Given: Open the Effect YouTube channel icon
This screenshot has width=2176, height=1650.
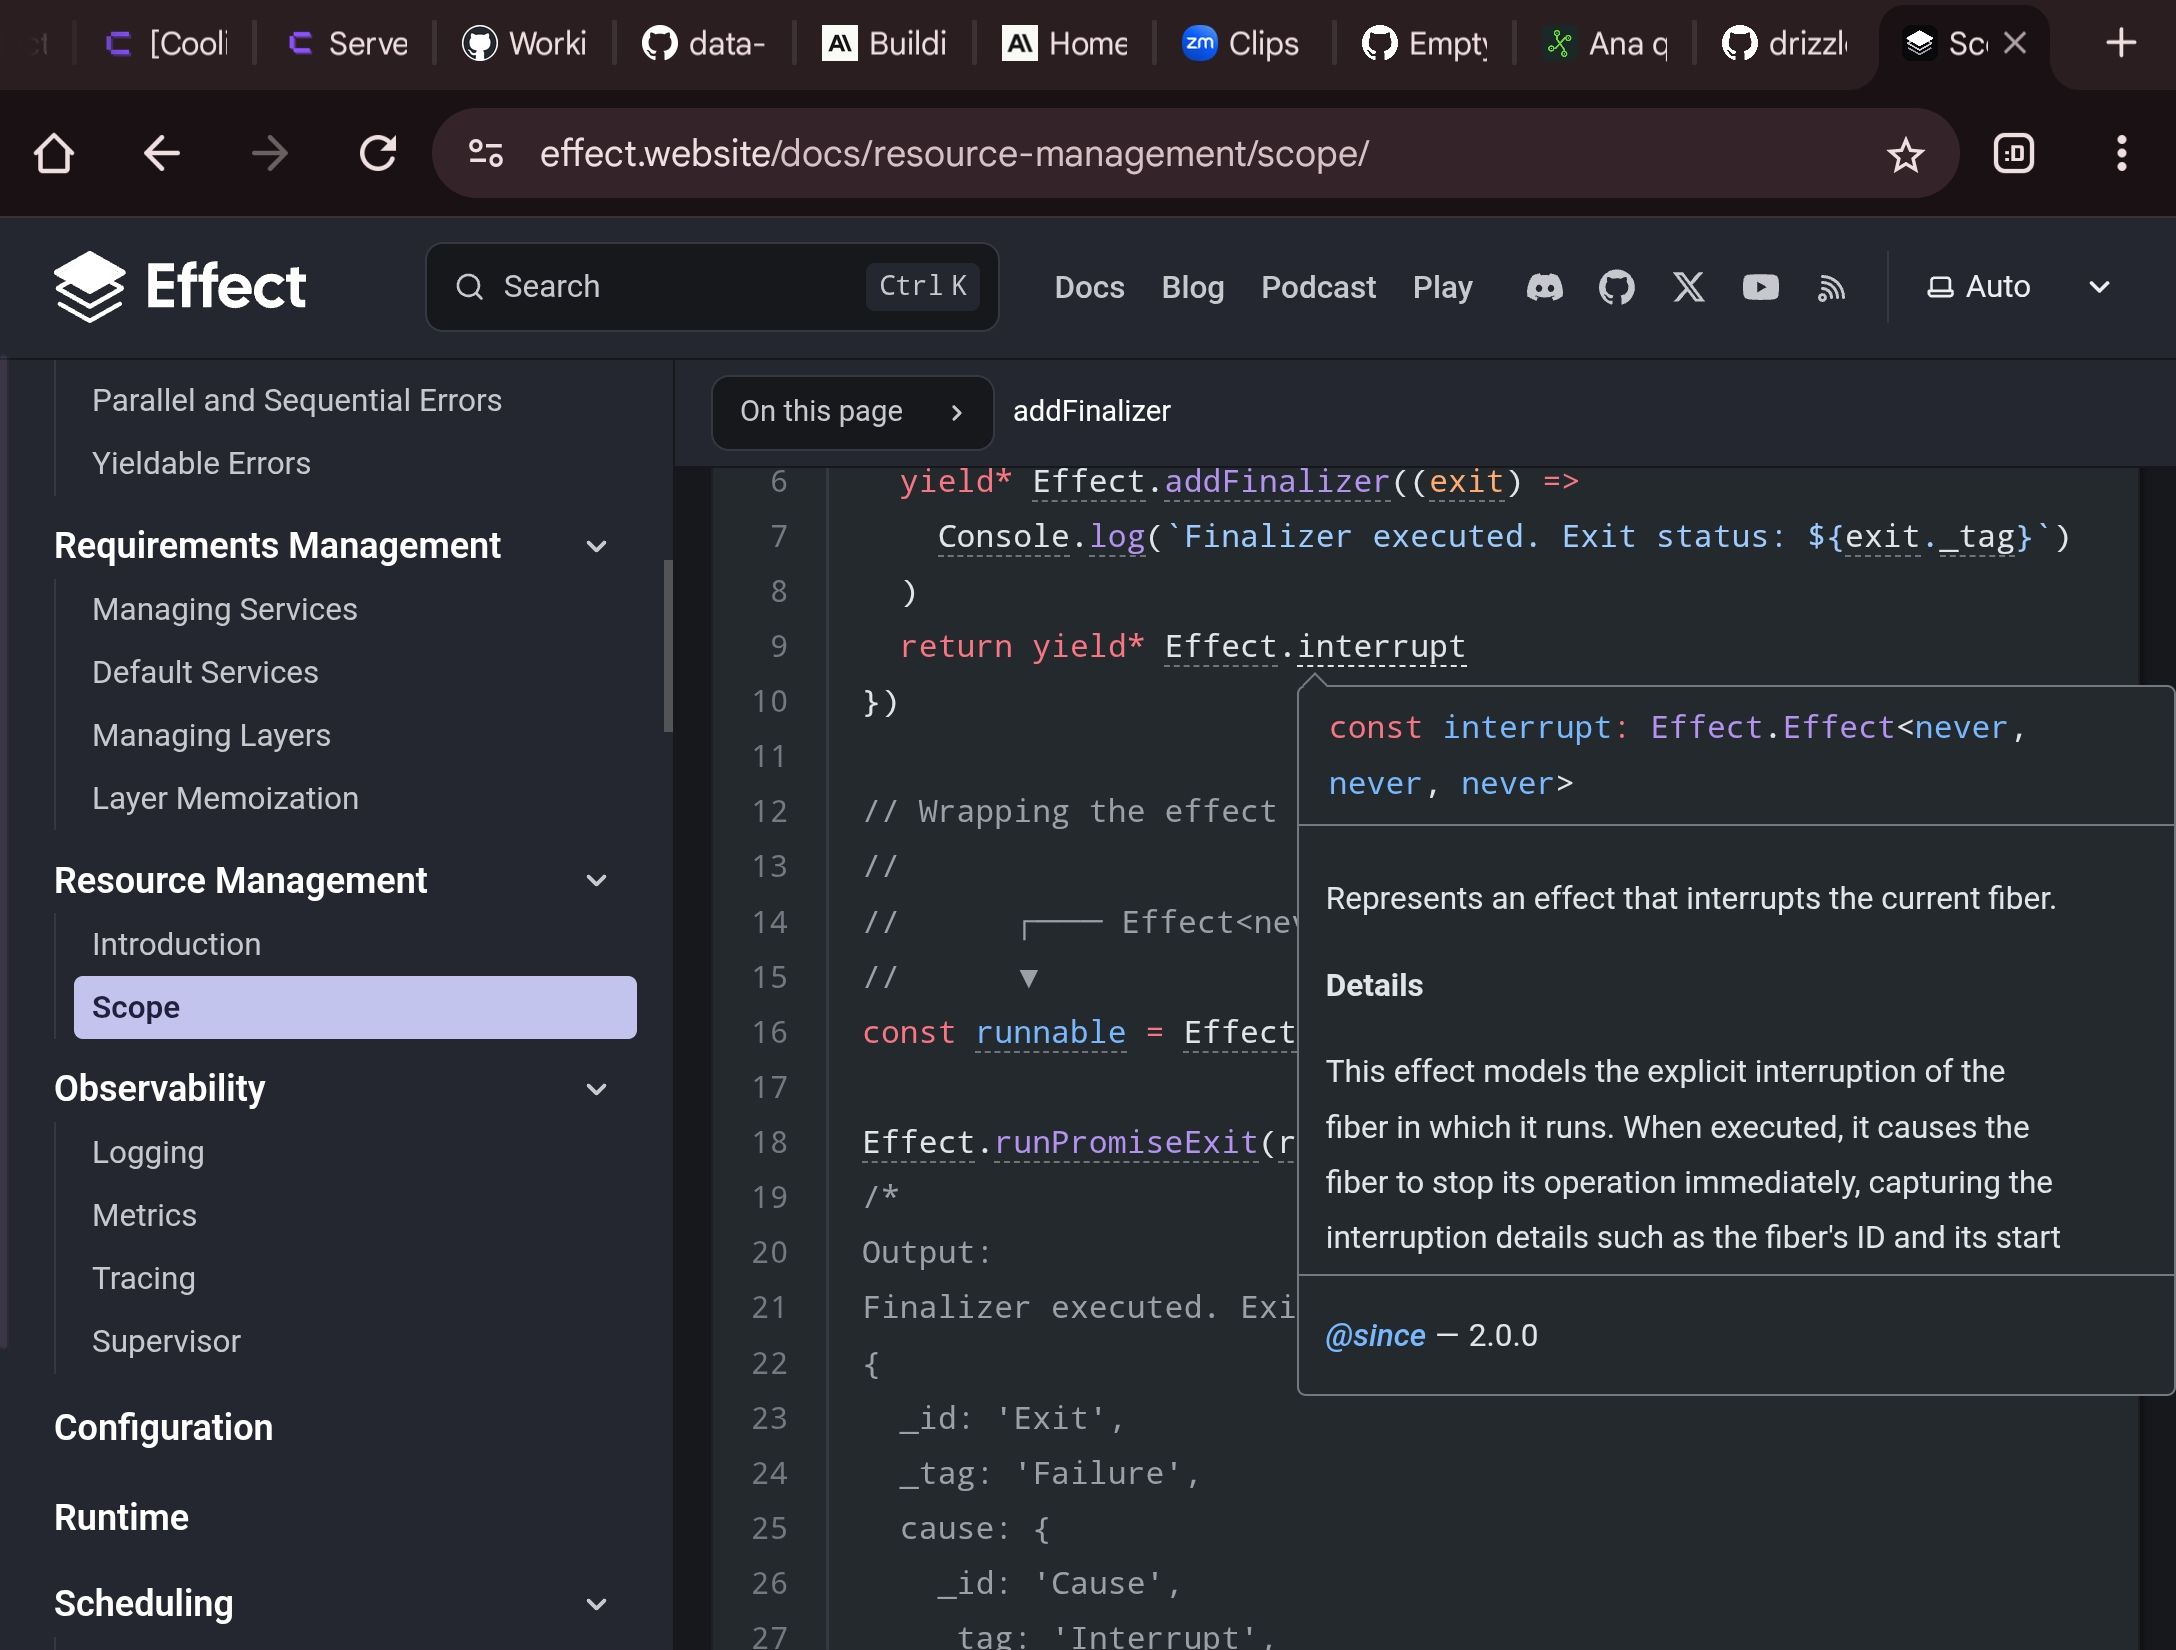Looking at the screenshot, I should tap(1760, 287).
